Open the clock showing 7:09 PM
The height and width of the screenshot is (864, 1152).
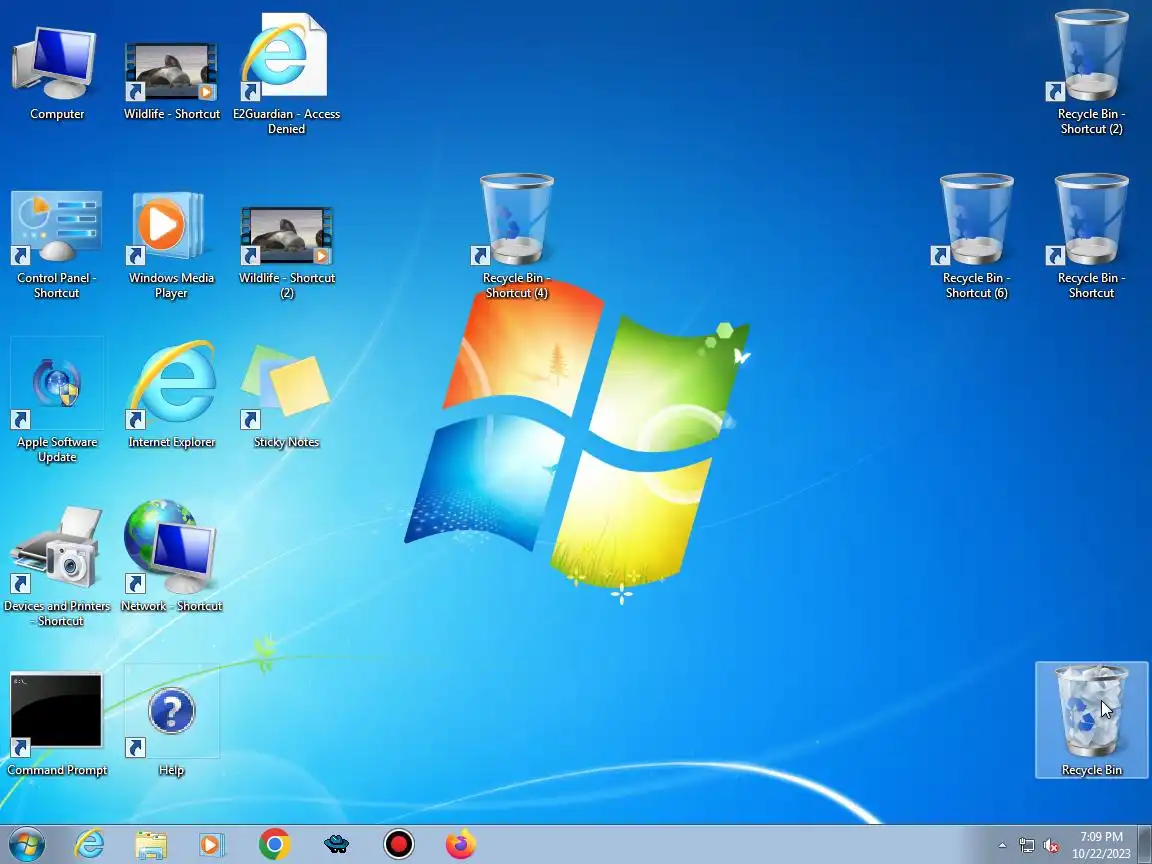1101,845
